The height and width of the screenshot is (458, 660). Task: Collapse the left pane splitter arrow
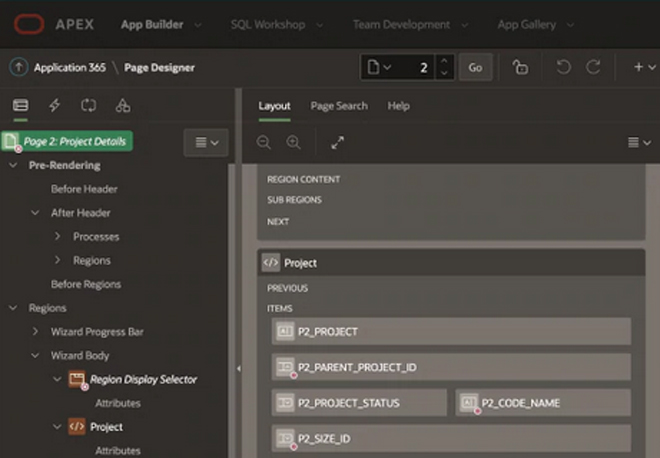(x=239, y=368)
